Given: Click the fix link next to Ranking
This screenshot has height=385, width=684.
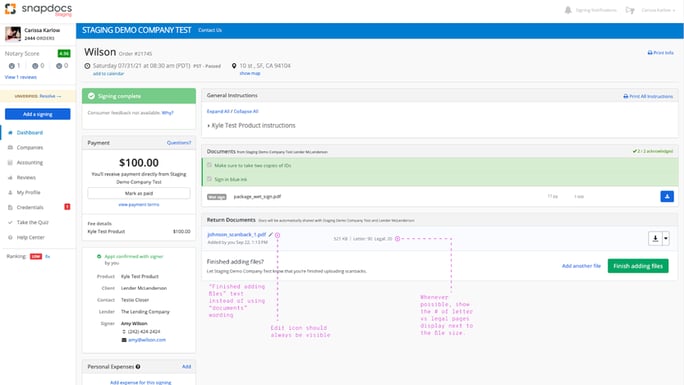Looking at the screenshot, I should (x=48, y=256).
